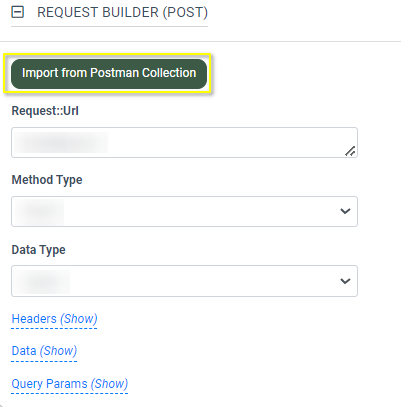Screen dimensions: 401x407
Task: Collapse Request Builder using the minus box icon
Action: [x=18, y=12]
